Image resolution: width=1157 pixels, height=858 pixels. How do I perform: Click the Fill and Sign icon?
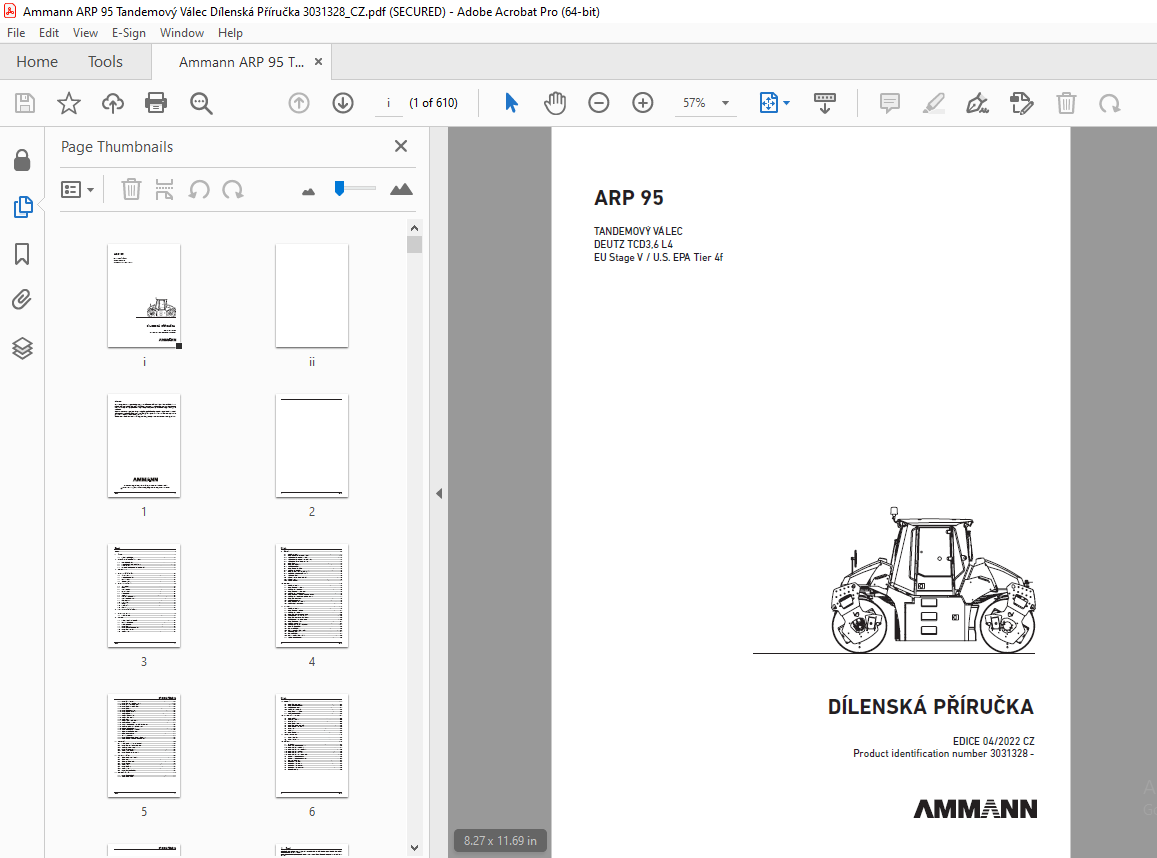point(1021,103)
